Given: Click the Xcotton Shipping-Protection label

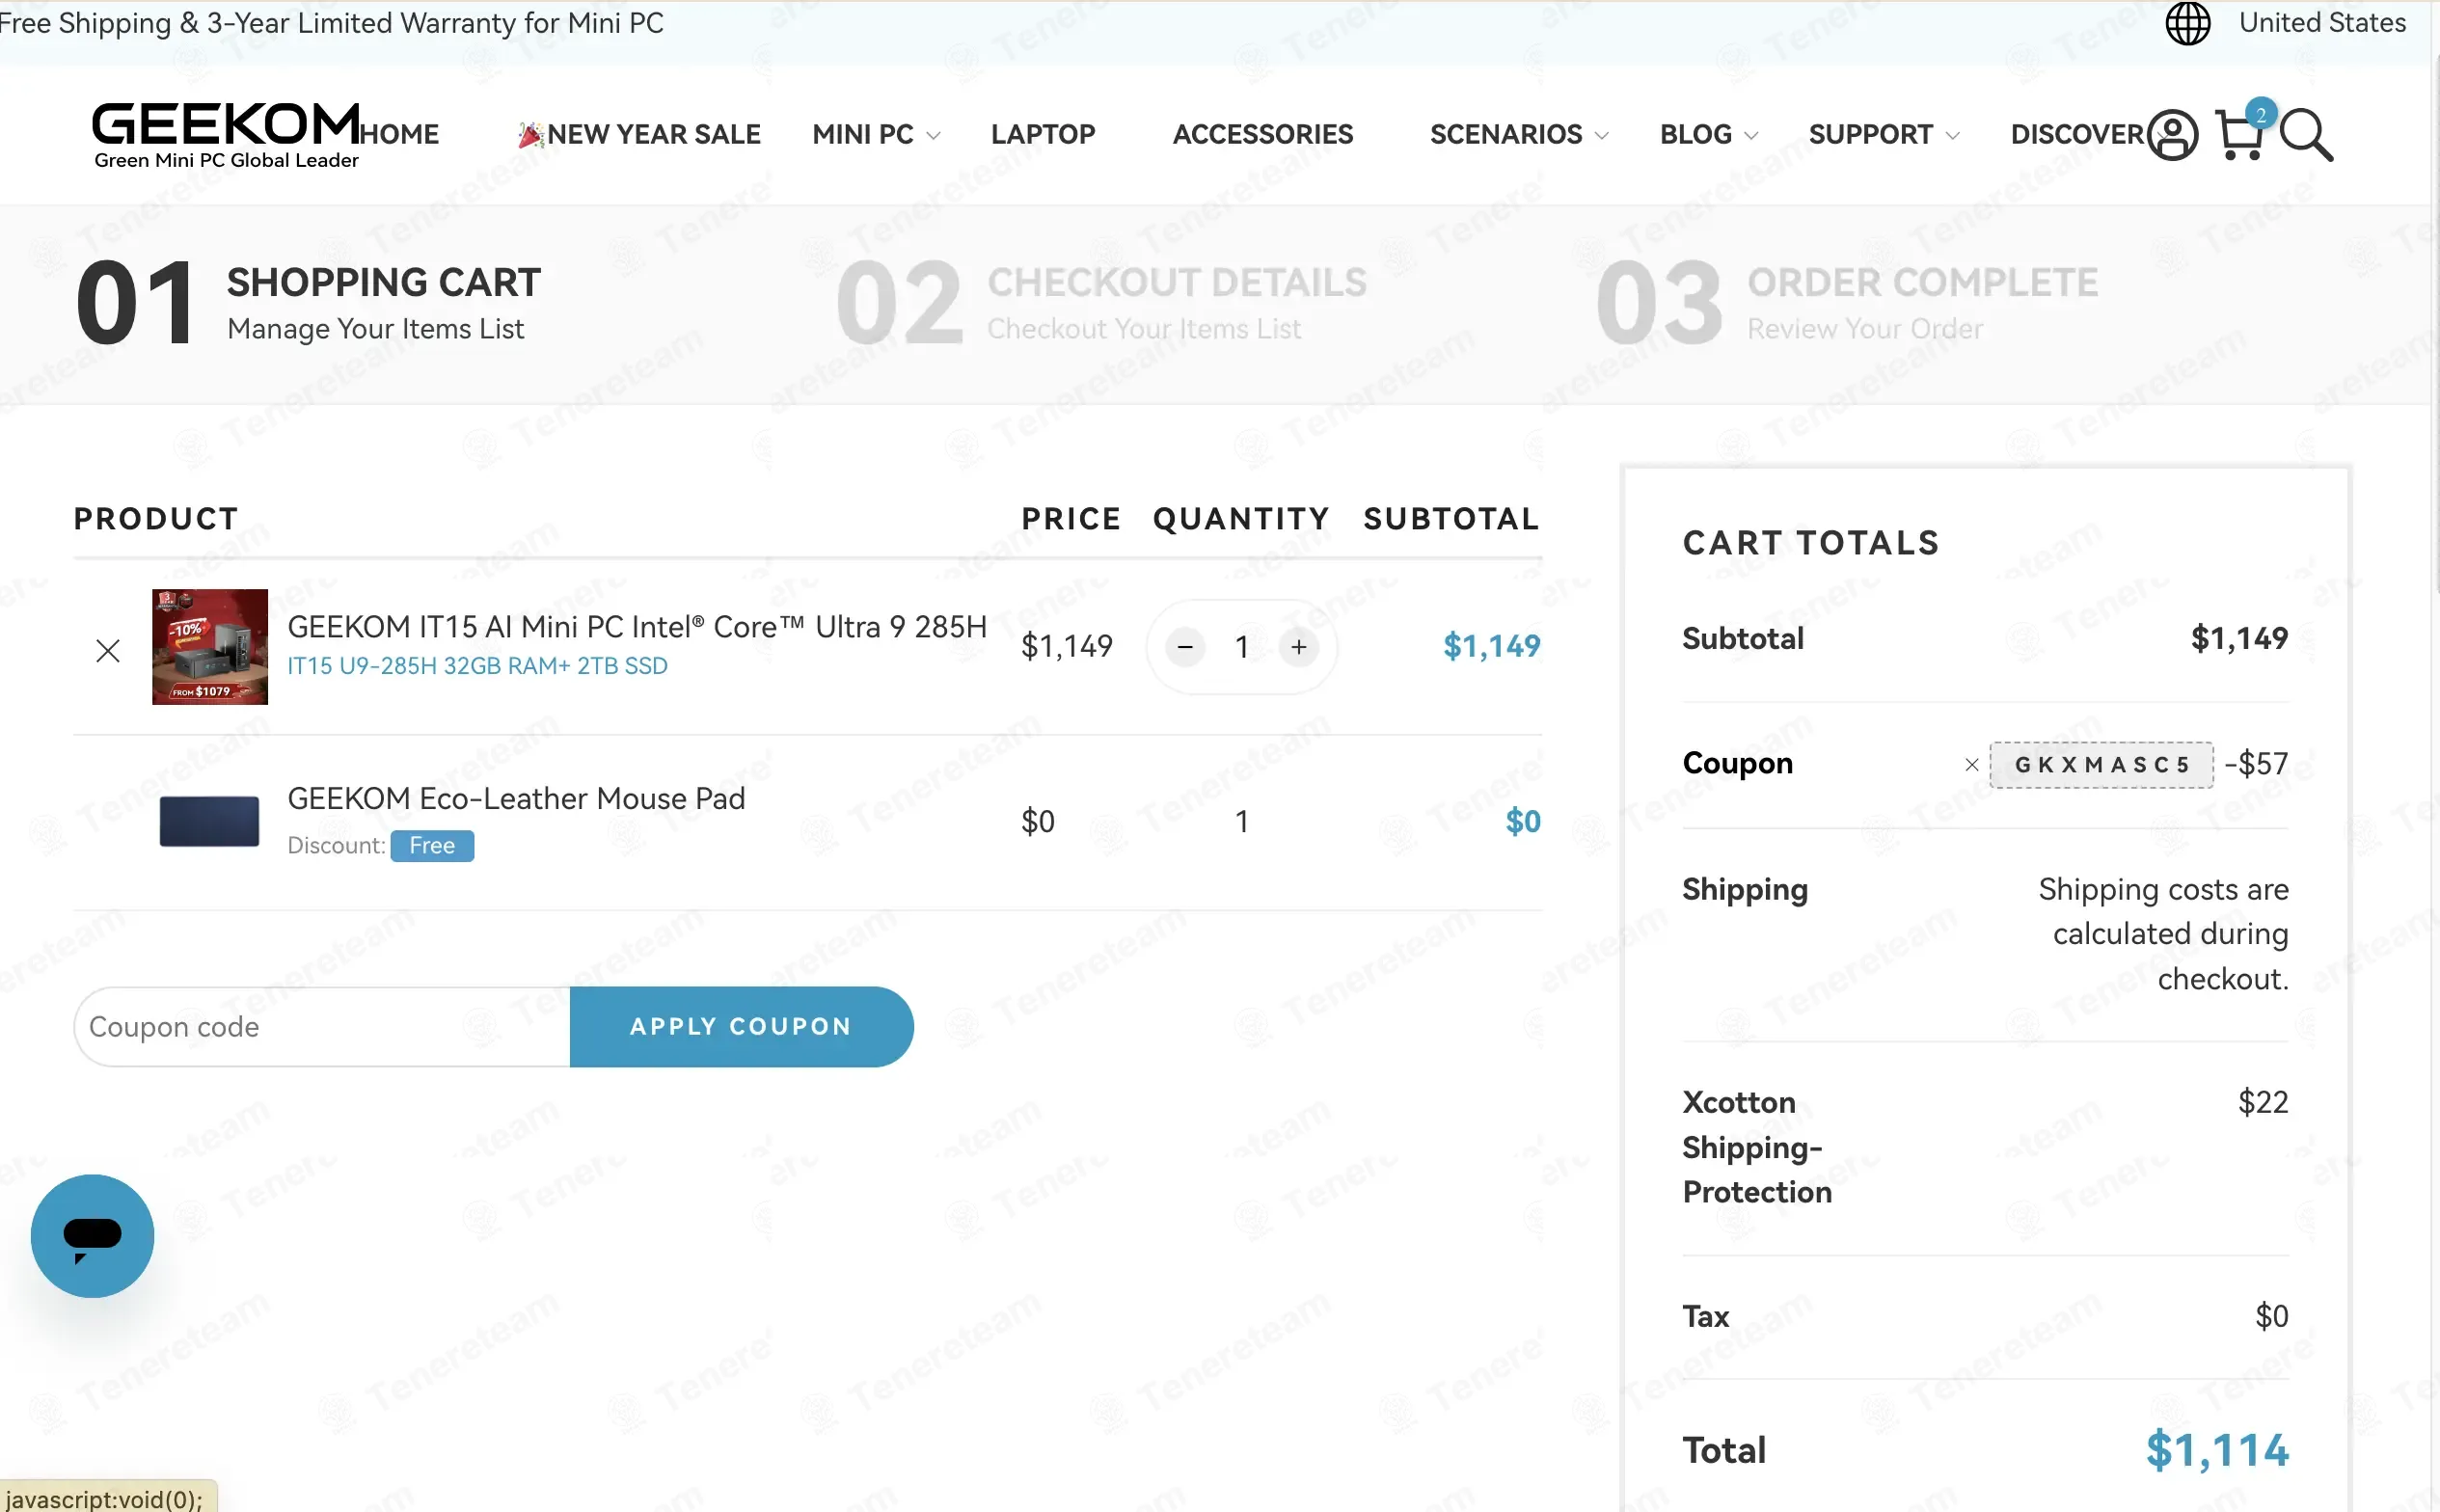Looking at the screenshot, I should (x=1757, y=1147).
